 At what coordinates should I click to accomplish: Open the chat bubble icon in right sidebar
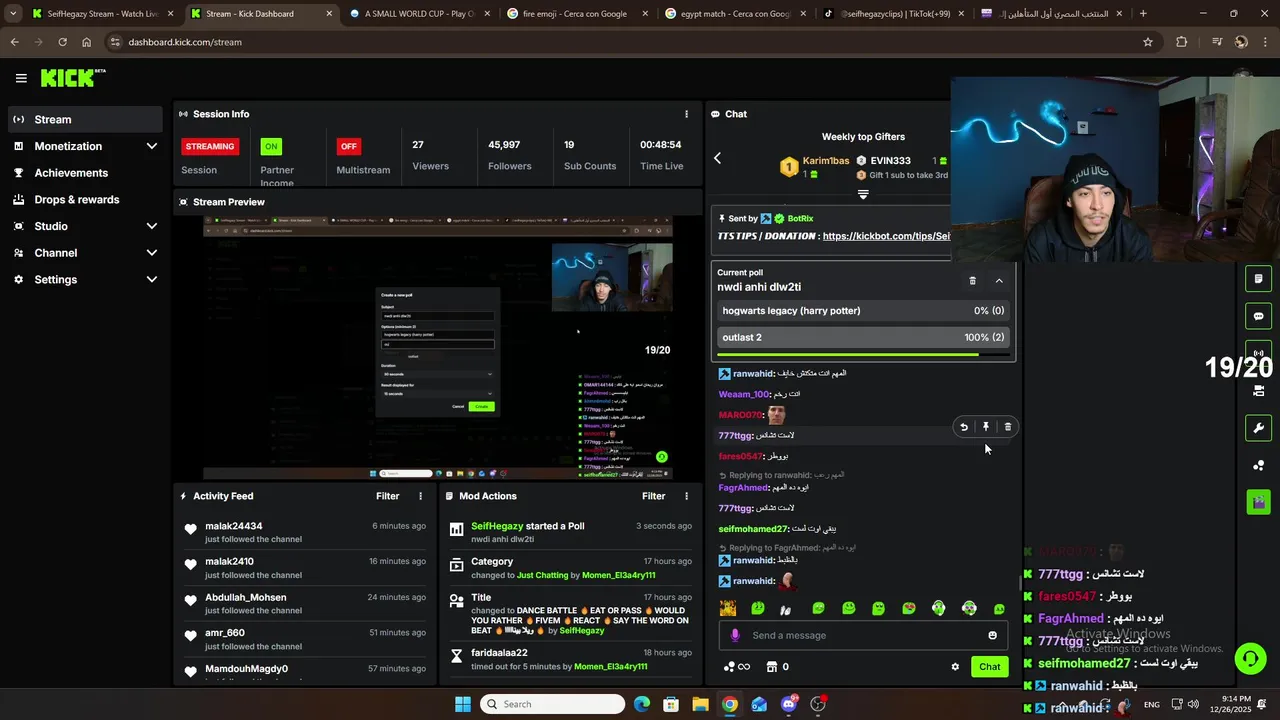pos(1258,316)
